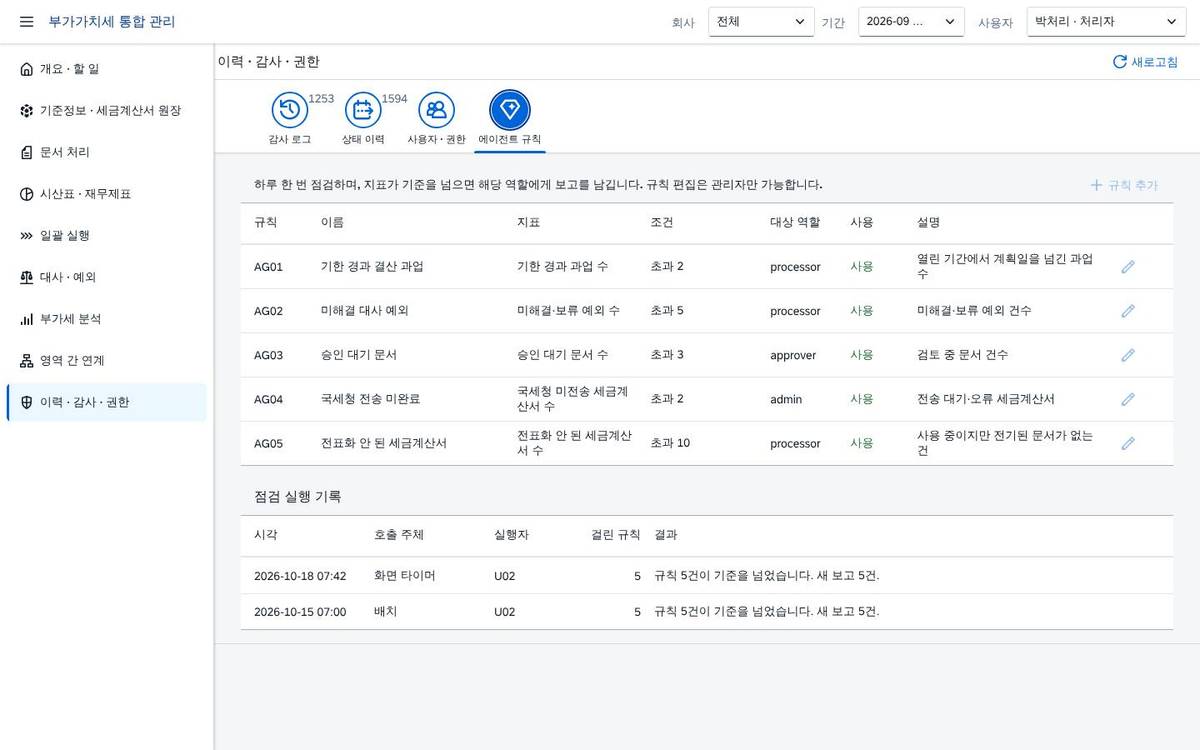1200x750 pixels.
Task: Click the 상태 이력 calendar icon
Action: tap(363, 110)
